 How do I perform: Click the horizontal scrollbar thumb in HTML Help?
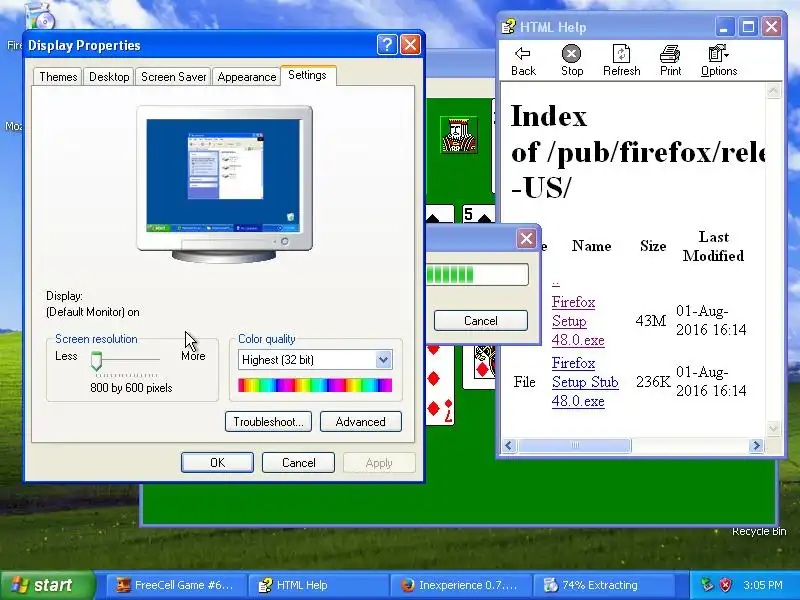[x=574, y=445]
